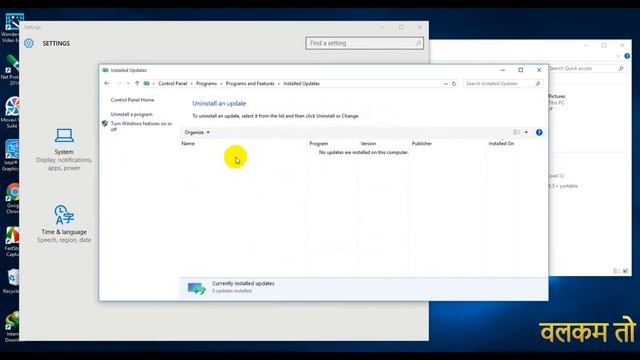Open FastStone Capture desktop shortcut

12,242
